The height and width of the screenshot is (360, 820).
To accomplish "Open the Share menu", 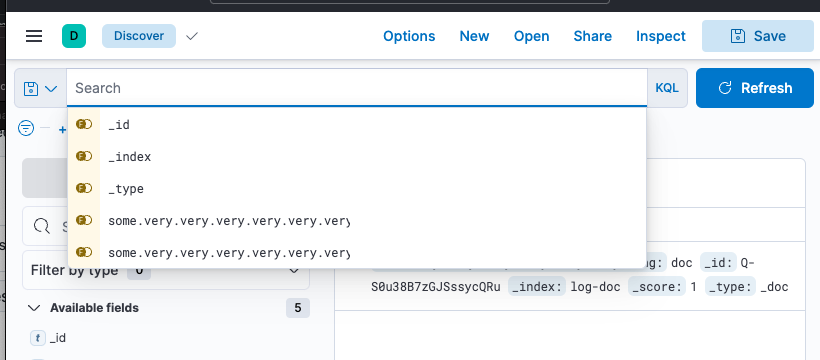I will tap(593, 36).
